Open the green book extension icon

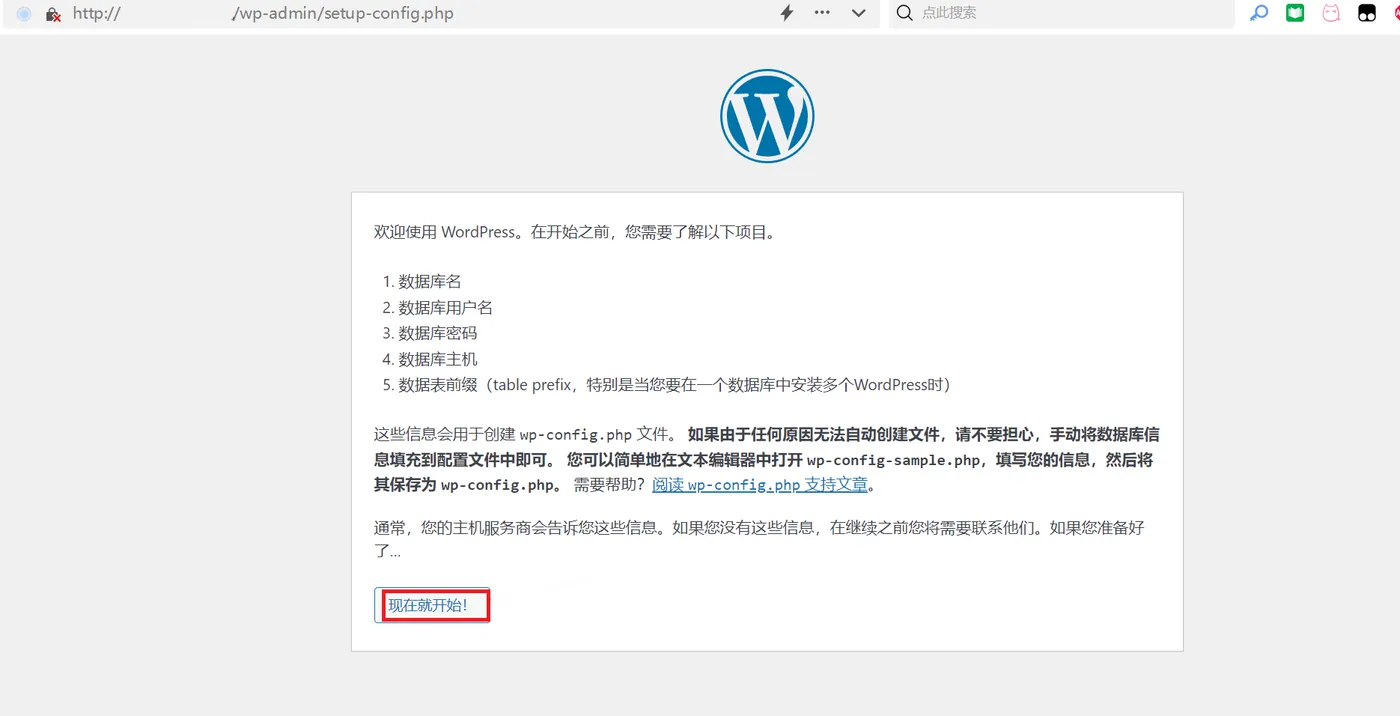point(1295,13)
